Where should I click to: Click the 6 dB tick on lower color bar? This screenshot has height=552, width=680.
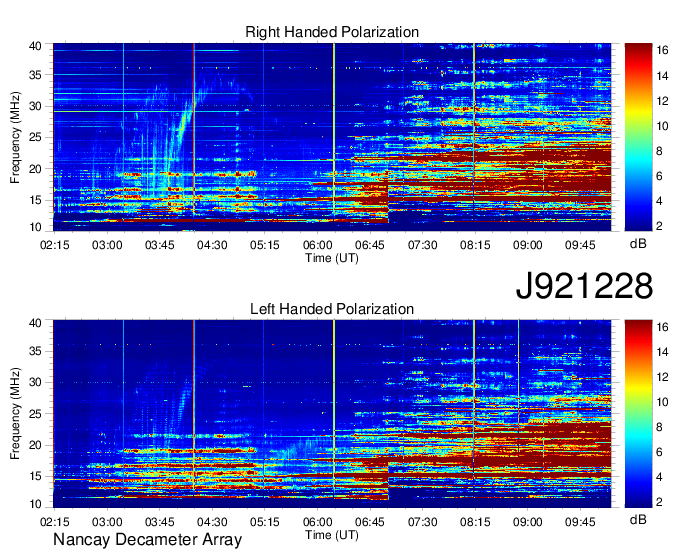coord(659,452)
